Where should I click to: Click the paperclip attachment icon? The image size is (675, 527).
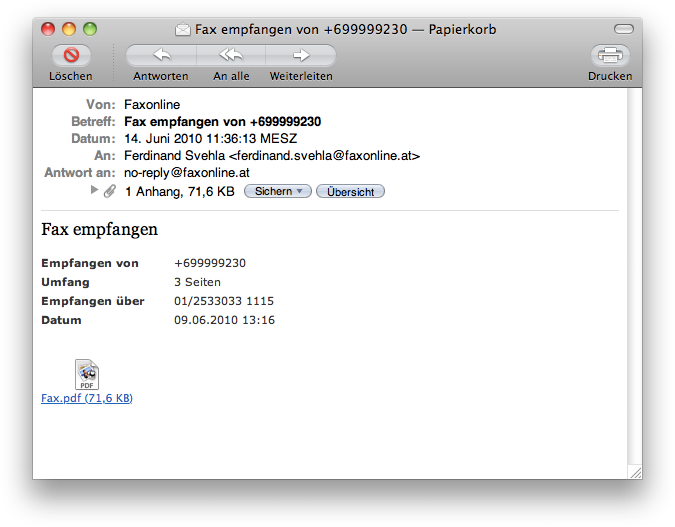pyautogui.click(x=110, y=191)
